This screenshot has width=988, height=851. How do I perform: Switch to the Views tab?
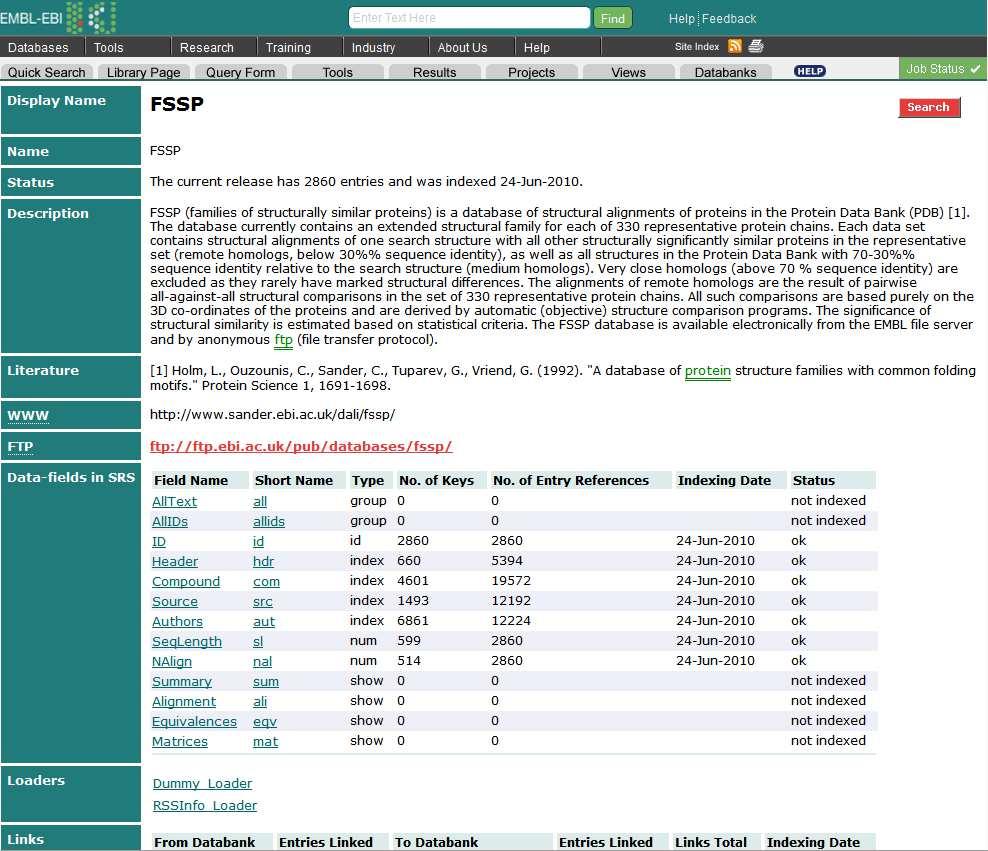coord(629,72)
